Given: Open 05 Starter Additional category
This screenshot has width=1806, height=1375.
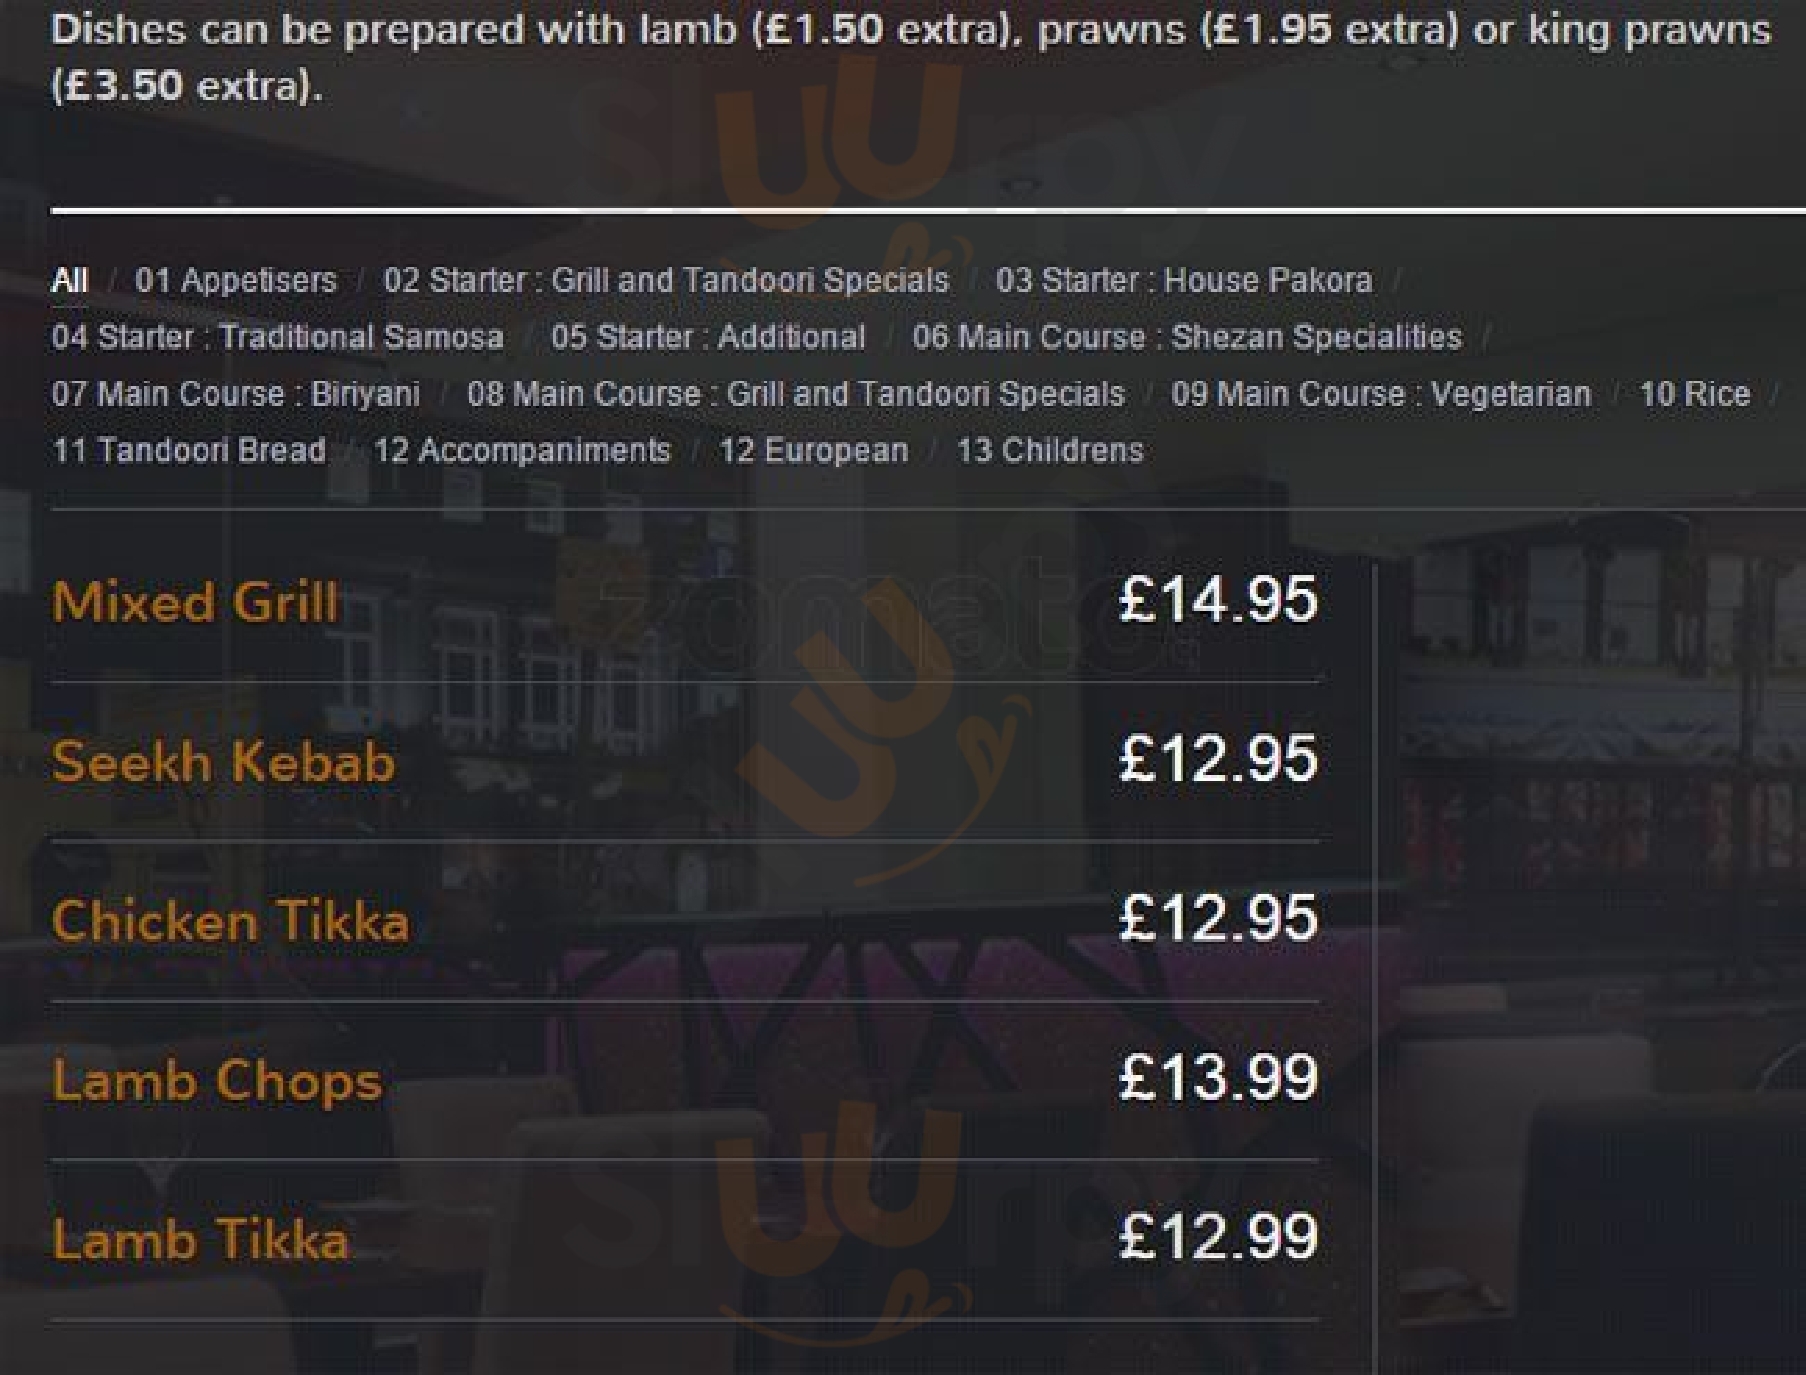Looking at the screenshot, I should click(x=708, y=337).
